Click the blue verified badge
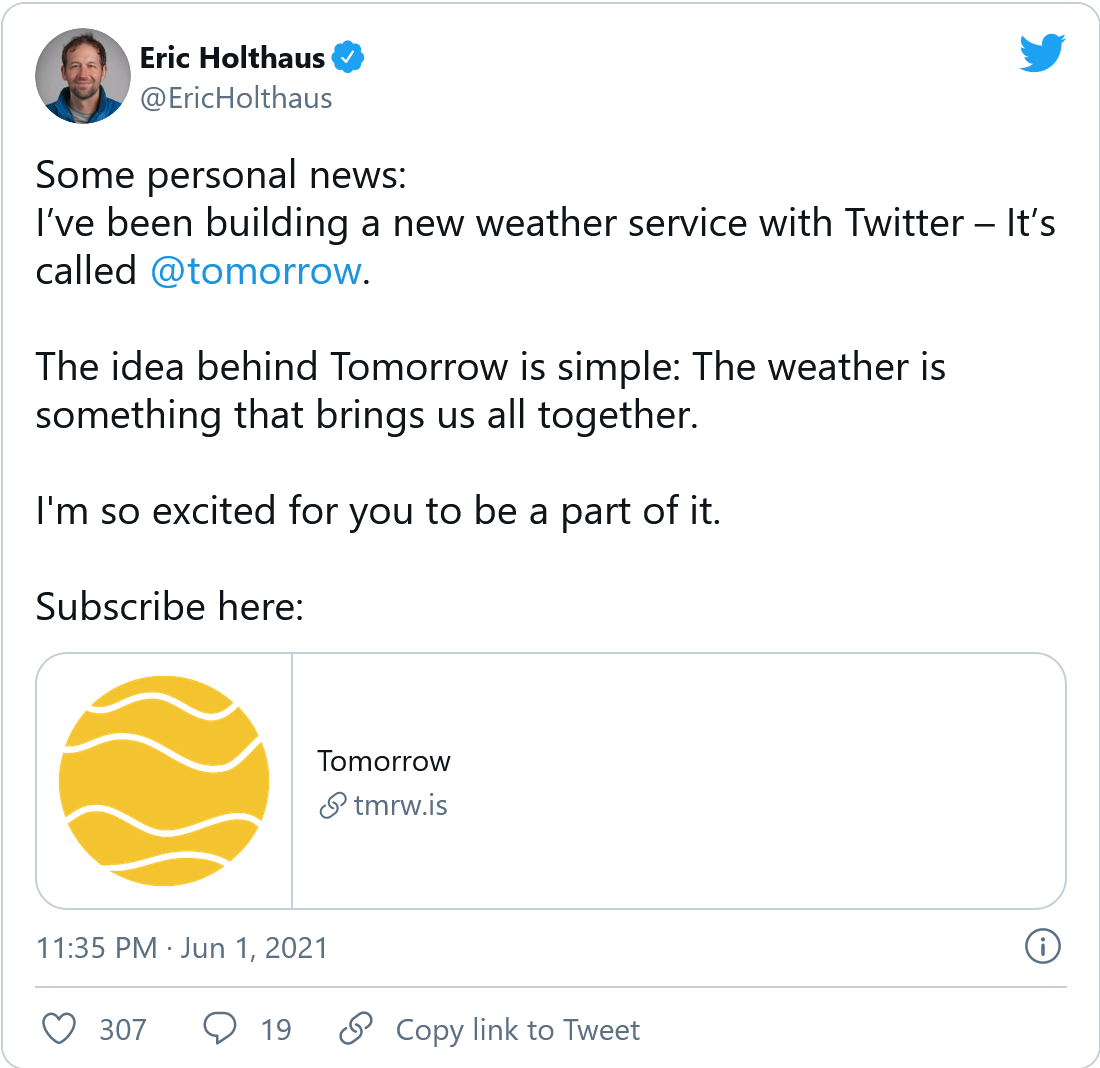This screenshot has width=1100, height=1068. point(347,58)
